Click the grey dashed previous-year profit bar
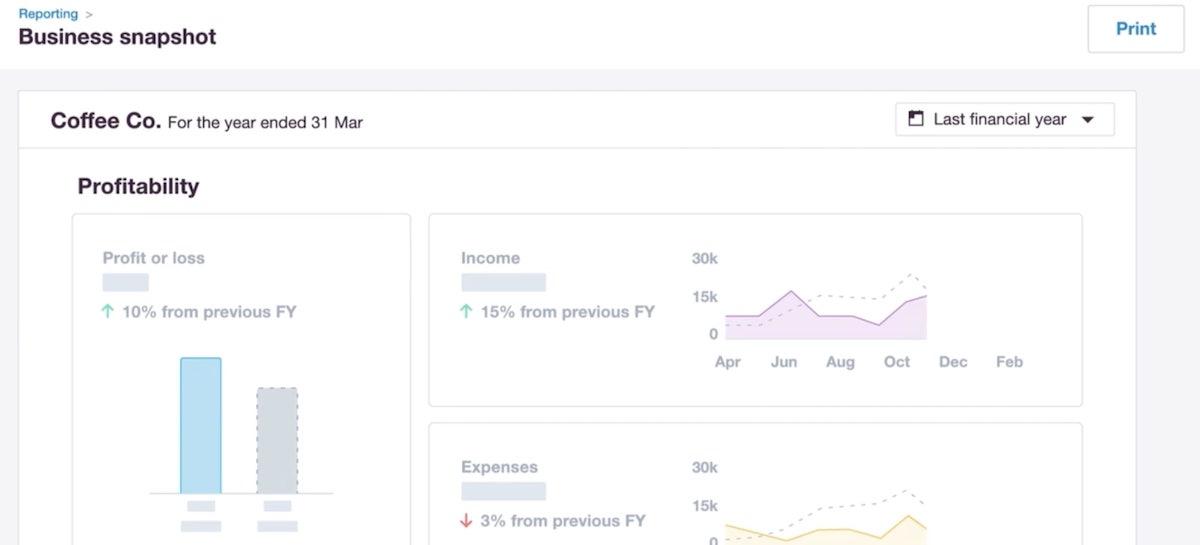Image resolution: width=1200 pixels, height=545 pixels. click(x=277, y=440)
